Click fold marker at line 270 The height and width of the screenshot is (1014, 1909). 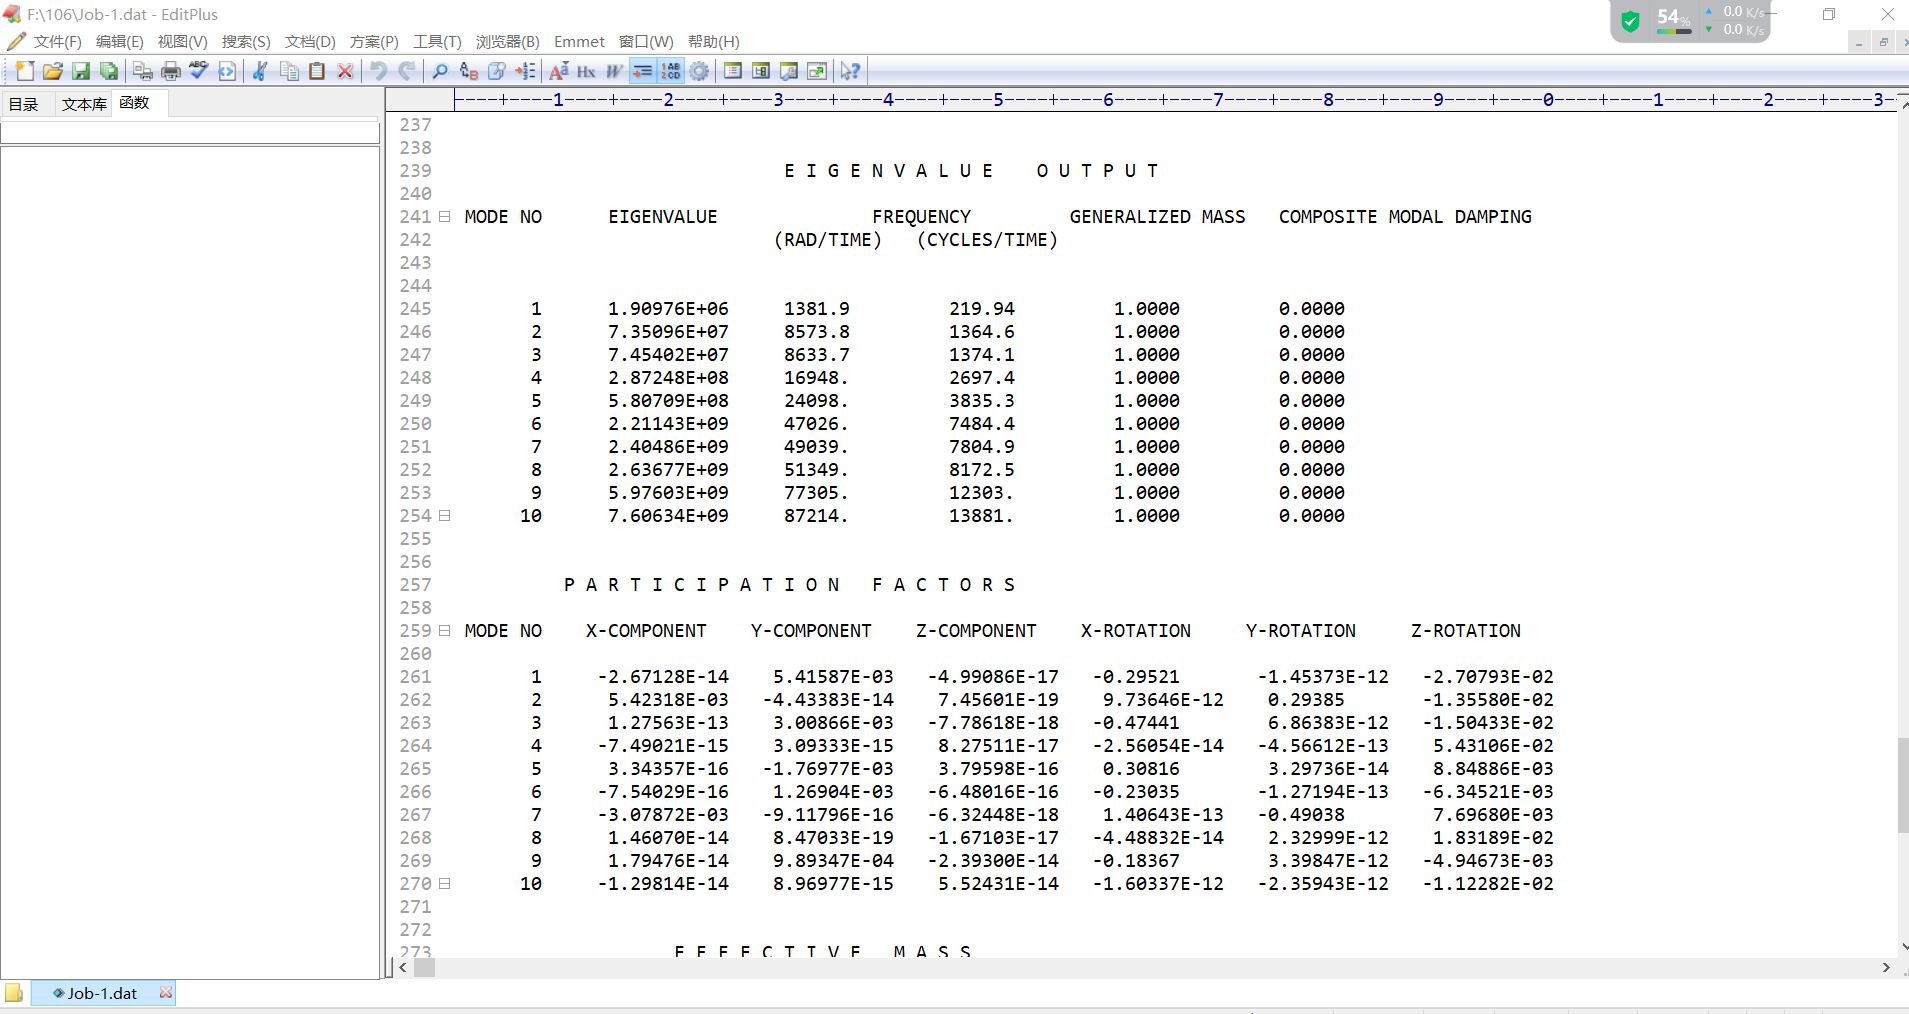(x=444, y=884)
